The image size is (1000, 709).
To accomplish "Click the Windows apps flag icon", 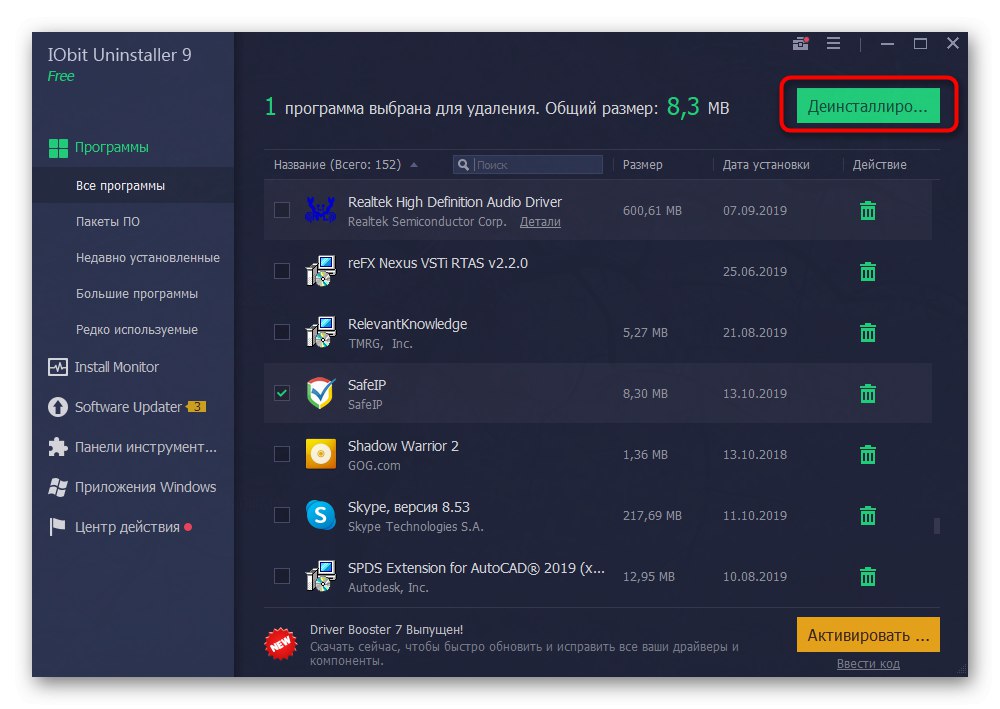I will [57, 487].
